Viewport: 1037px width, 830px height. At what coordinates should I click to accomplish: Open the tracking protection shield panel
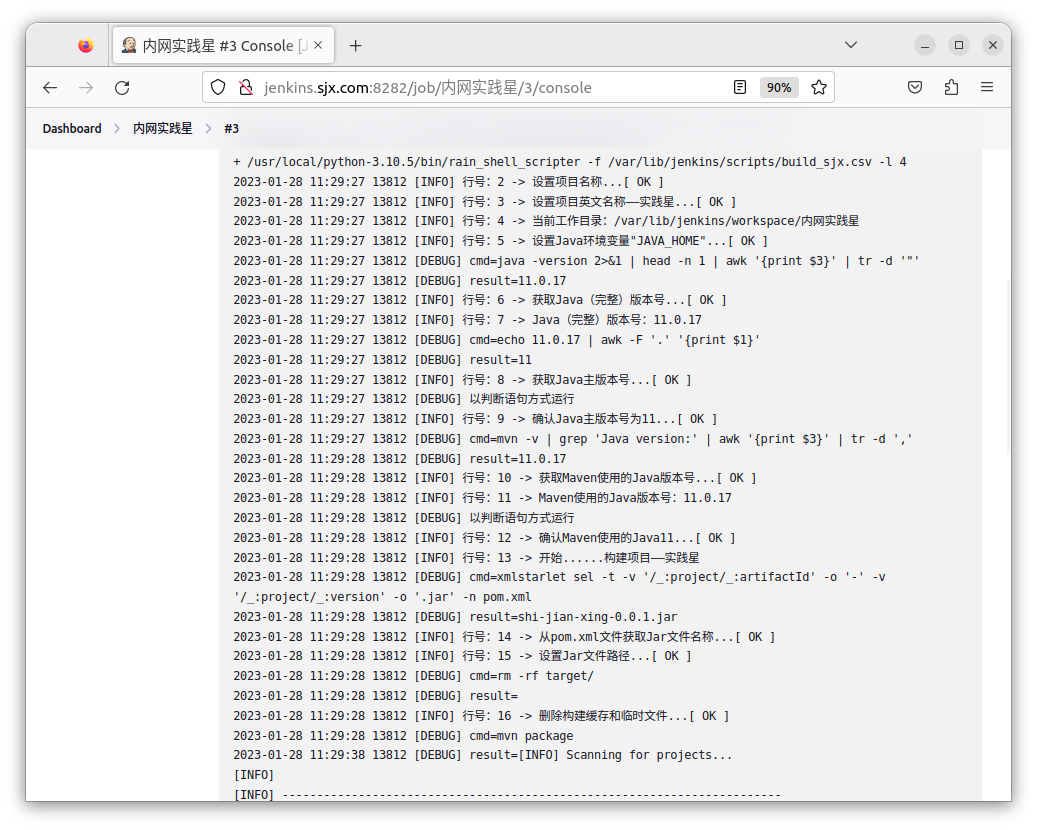click(x=218, y=88)
